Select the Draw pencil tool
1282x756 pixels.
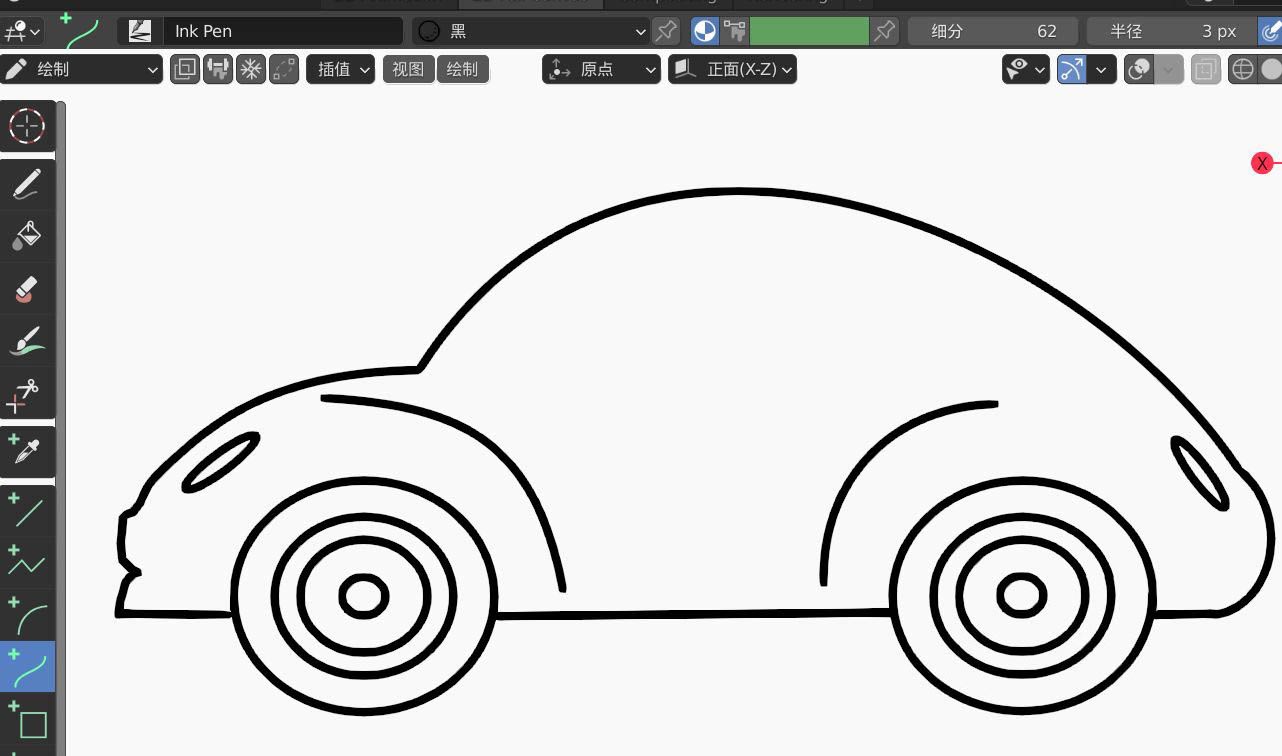point(27,183)
